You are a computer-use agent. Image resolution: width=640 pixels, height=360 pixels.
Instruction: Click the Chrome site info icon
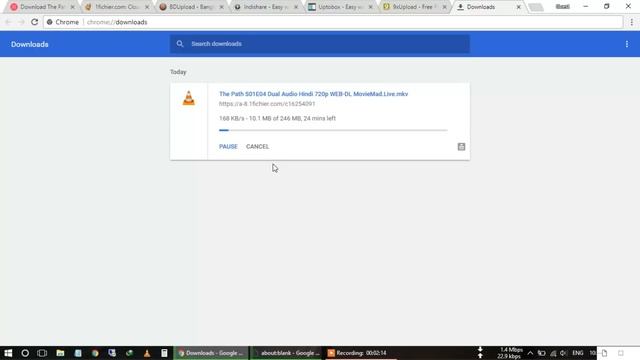point(49,22)
